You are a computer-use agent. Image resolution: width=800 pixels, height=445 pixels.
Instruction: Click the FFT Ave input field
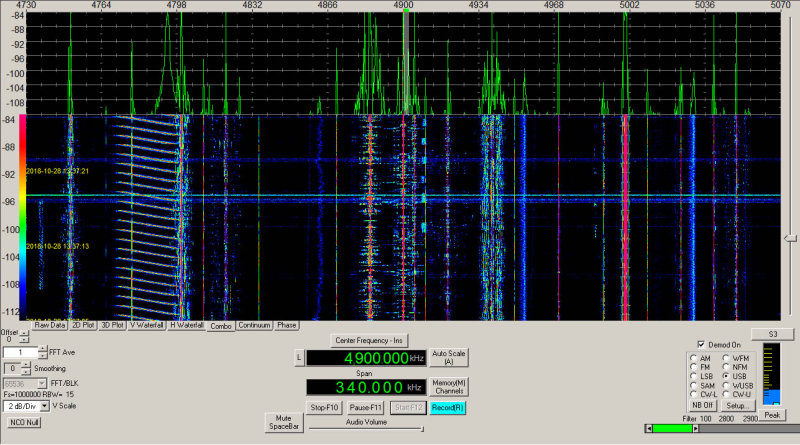pos(20,352)
